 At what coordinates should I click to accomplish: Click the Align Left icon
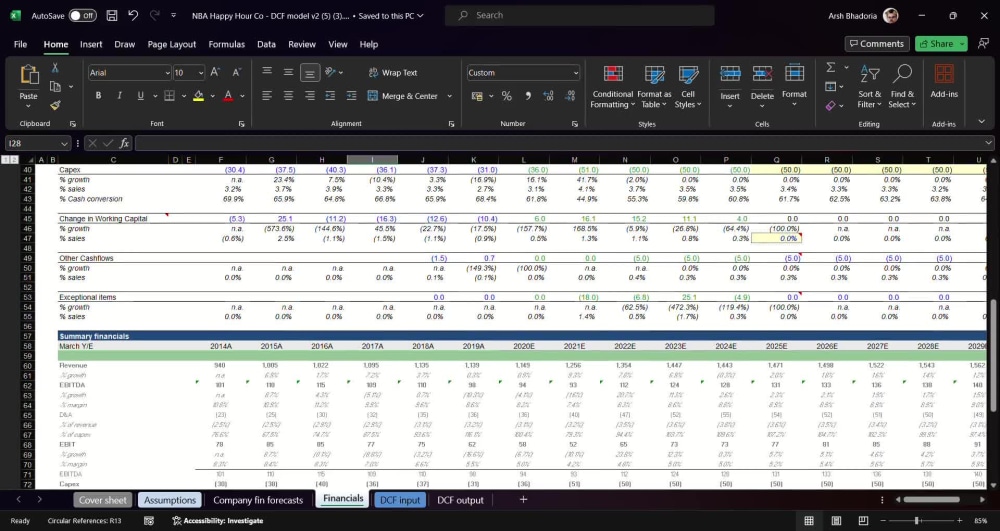pos(267,96)
